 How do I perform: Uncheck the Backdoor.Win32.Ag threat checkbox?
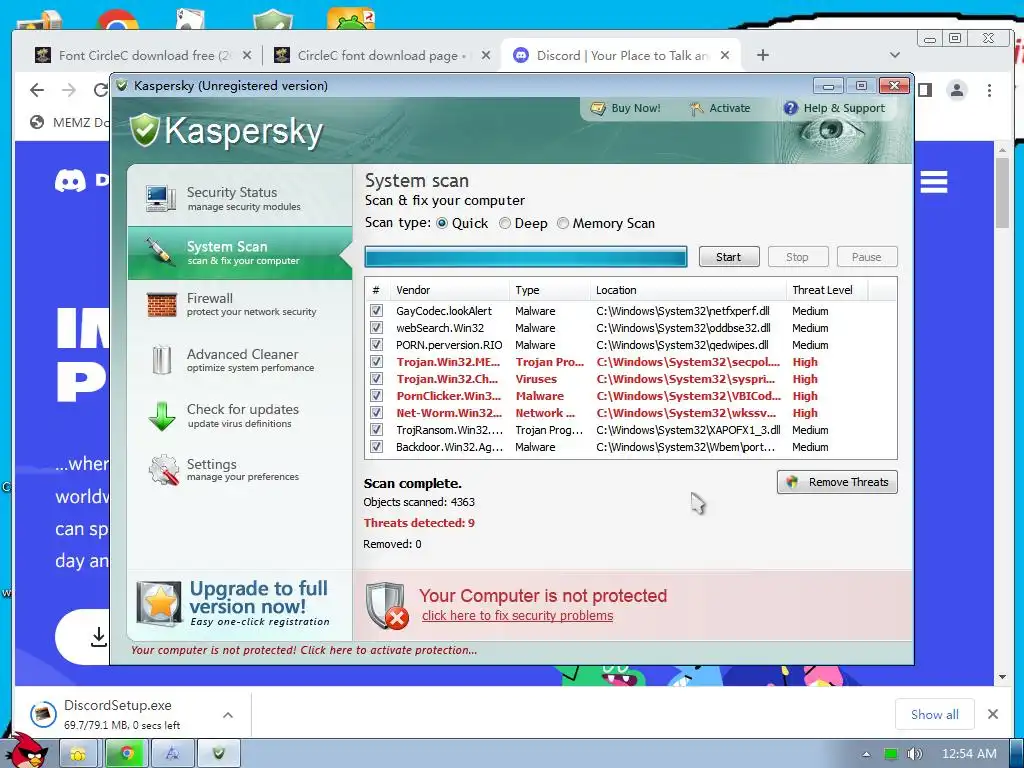[x=376, y=447]
